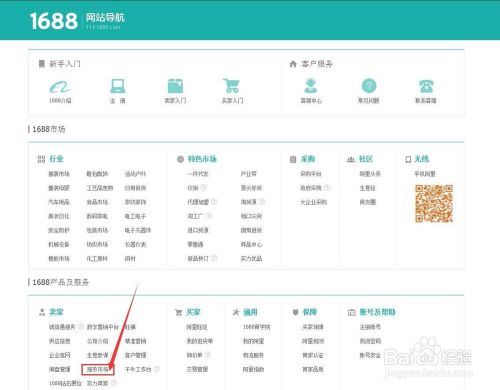Viewport: 500px width, 390px height.
Task: Open the 采购 category heading
Action: pos(308,159)
